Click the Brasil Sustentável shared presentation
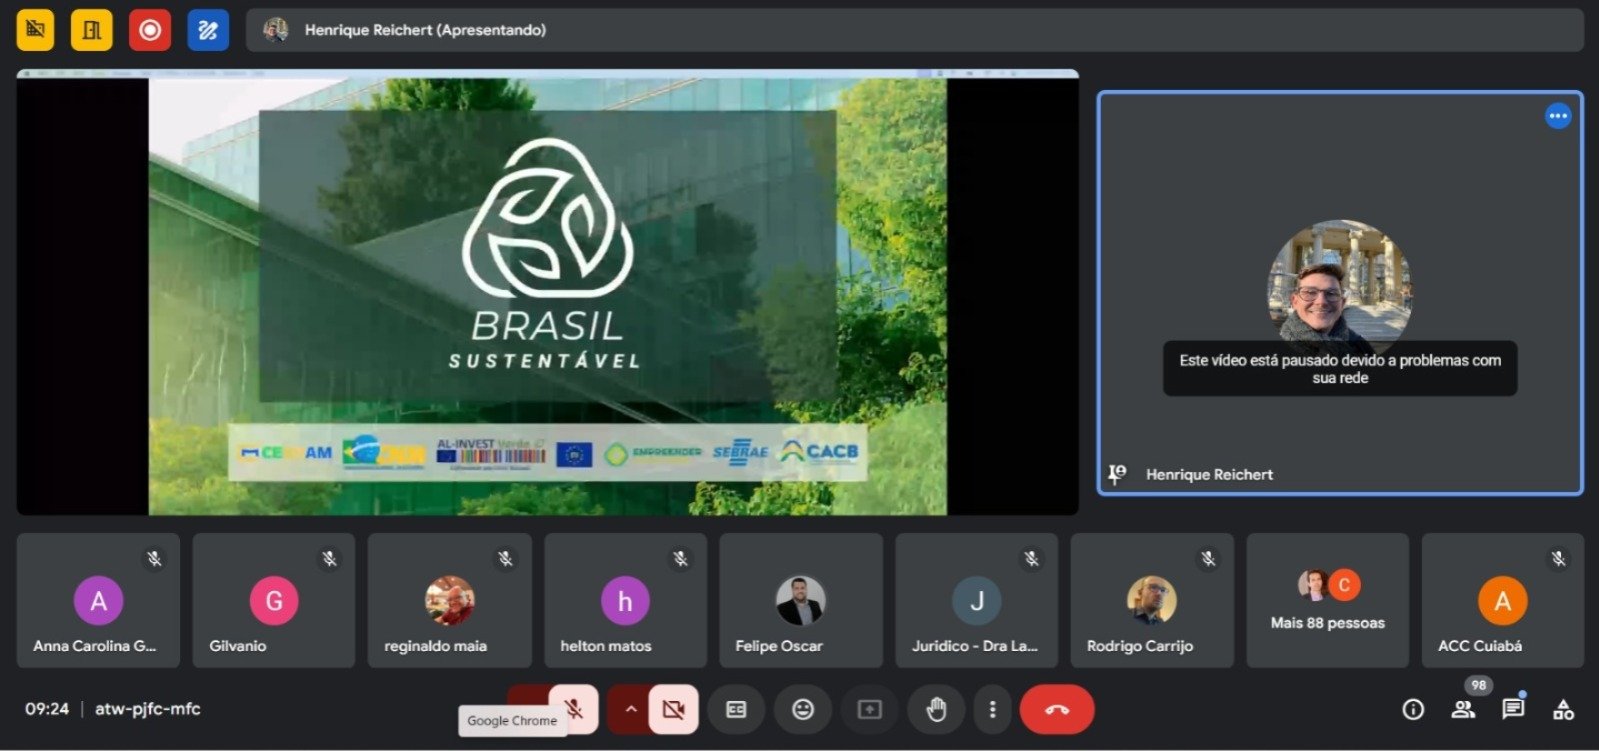 (x=547, y=293)
